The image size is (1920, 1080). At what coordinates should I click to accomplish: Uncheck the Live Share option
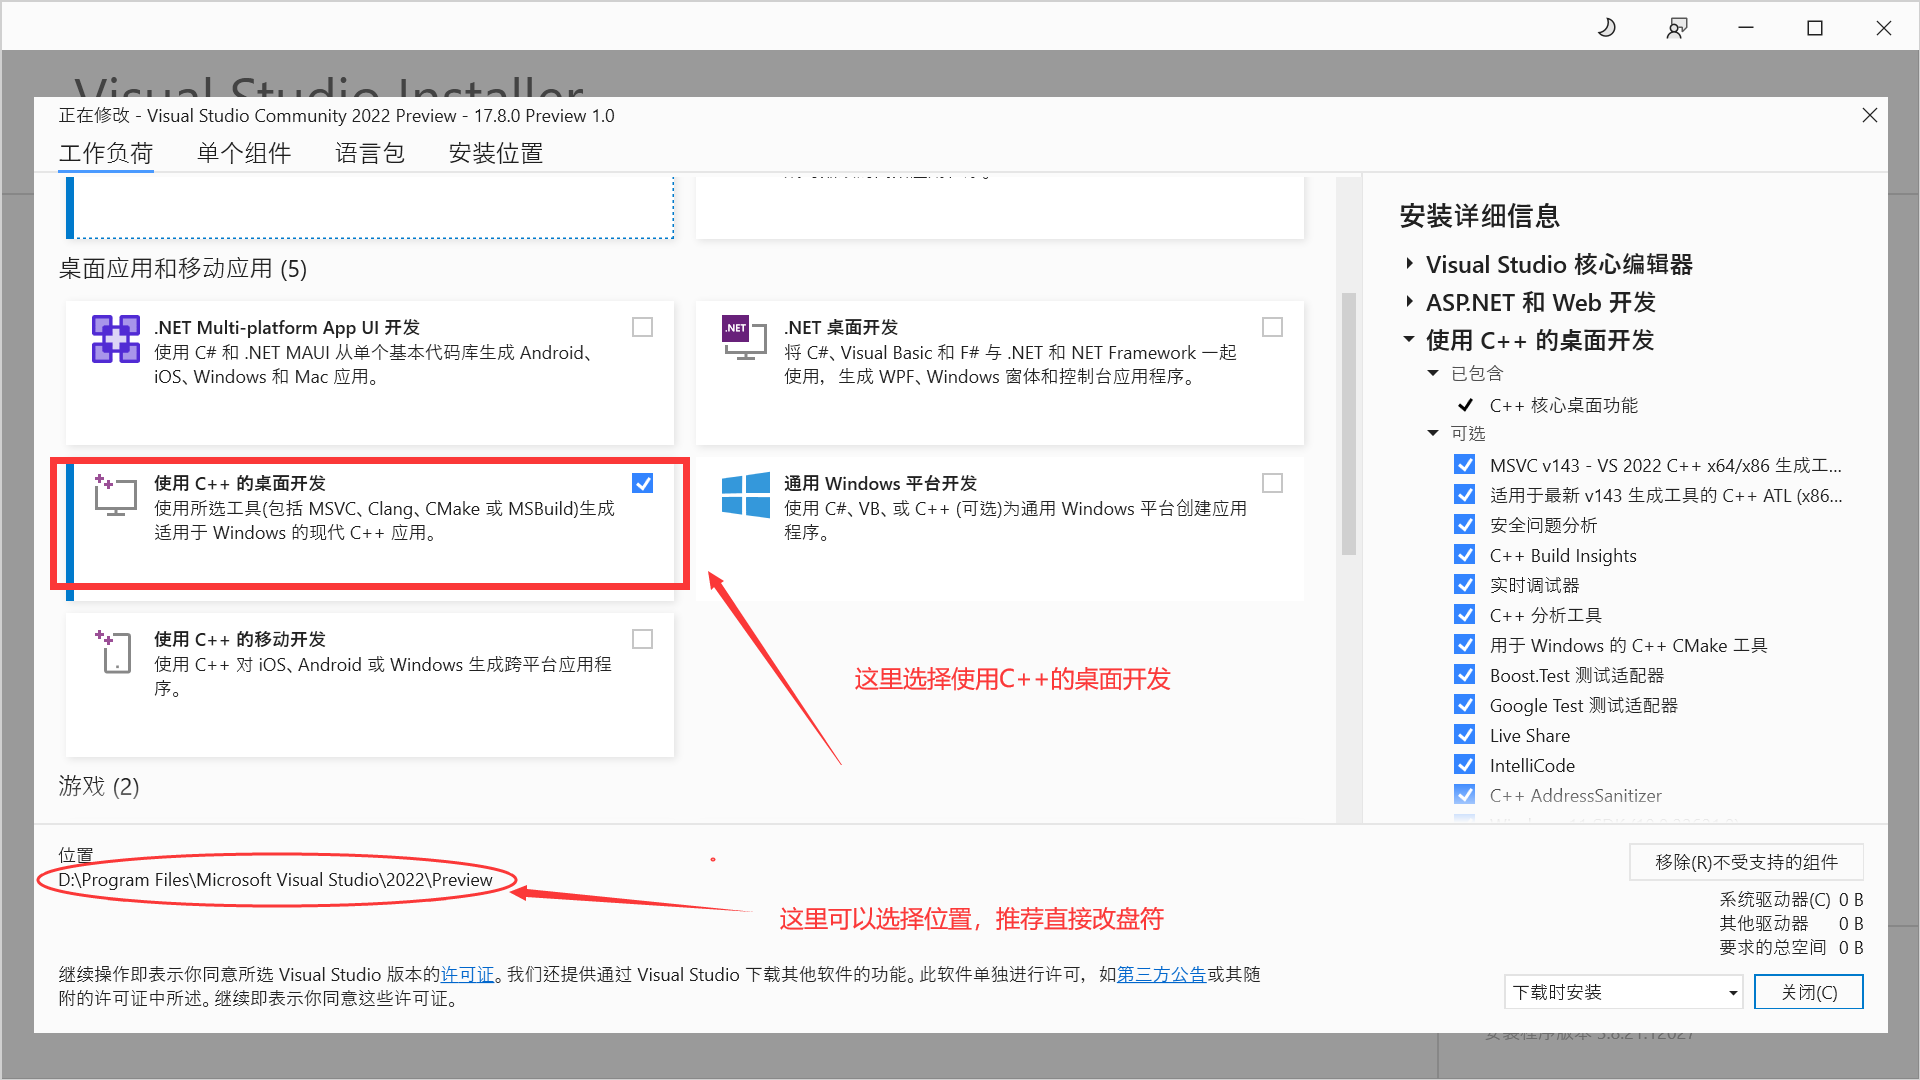1465,735
